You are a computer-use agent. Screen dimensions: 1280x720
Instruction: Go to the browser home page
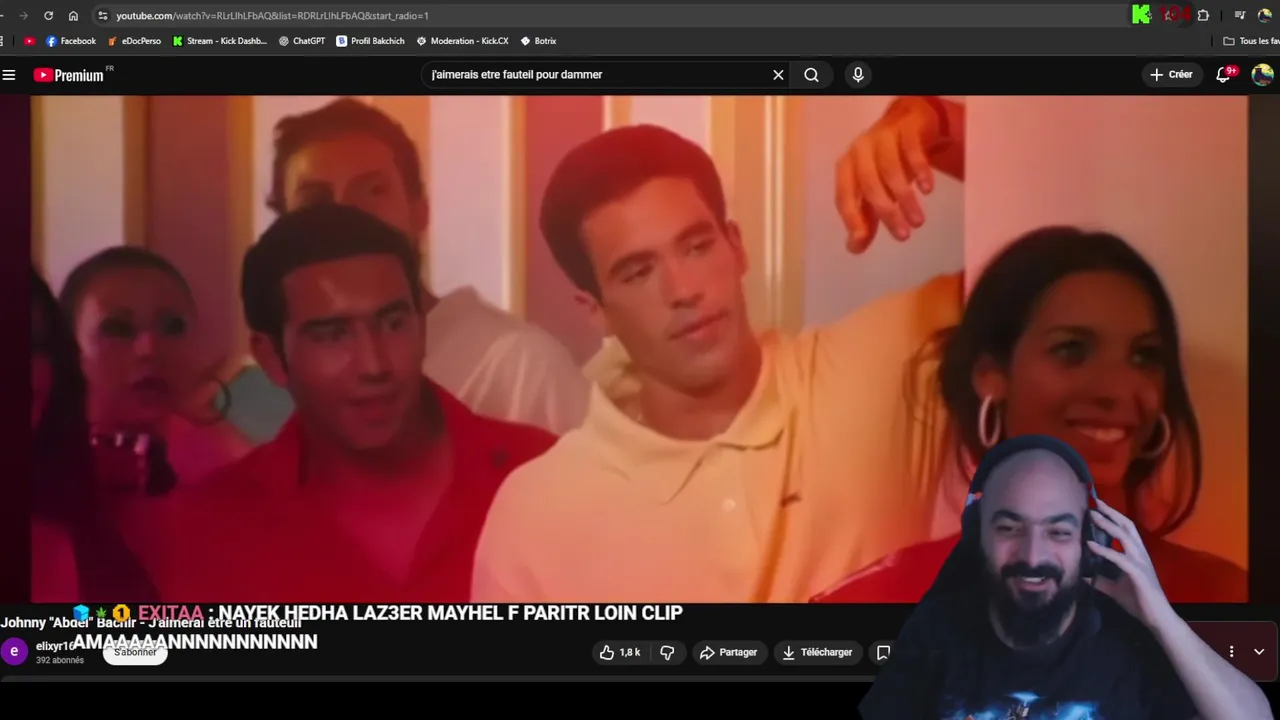(x=73, y=16)
